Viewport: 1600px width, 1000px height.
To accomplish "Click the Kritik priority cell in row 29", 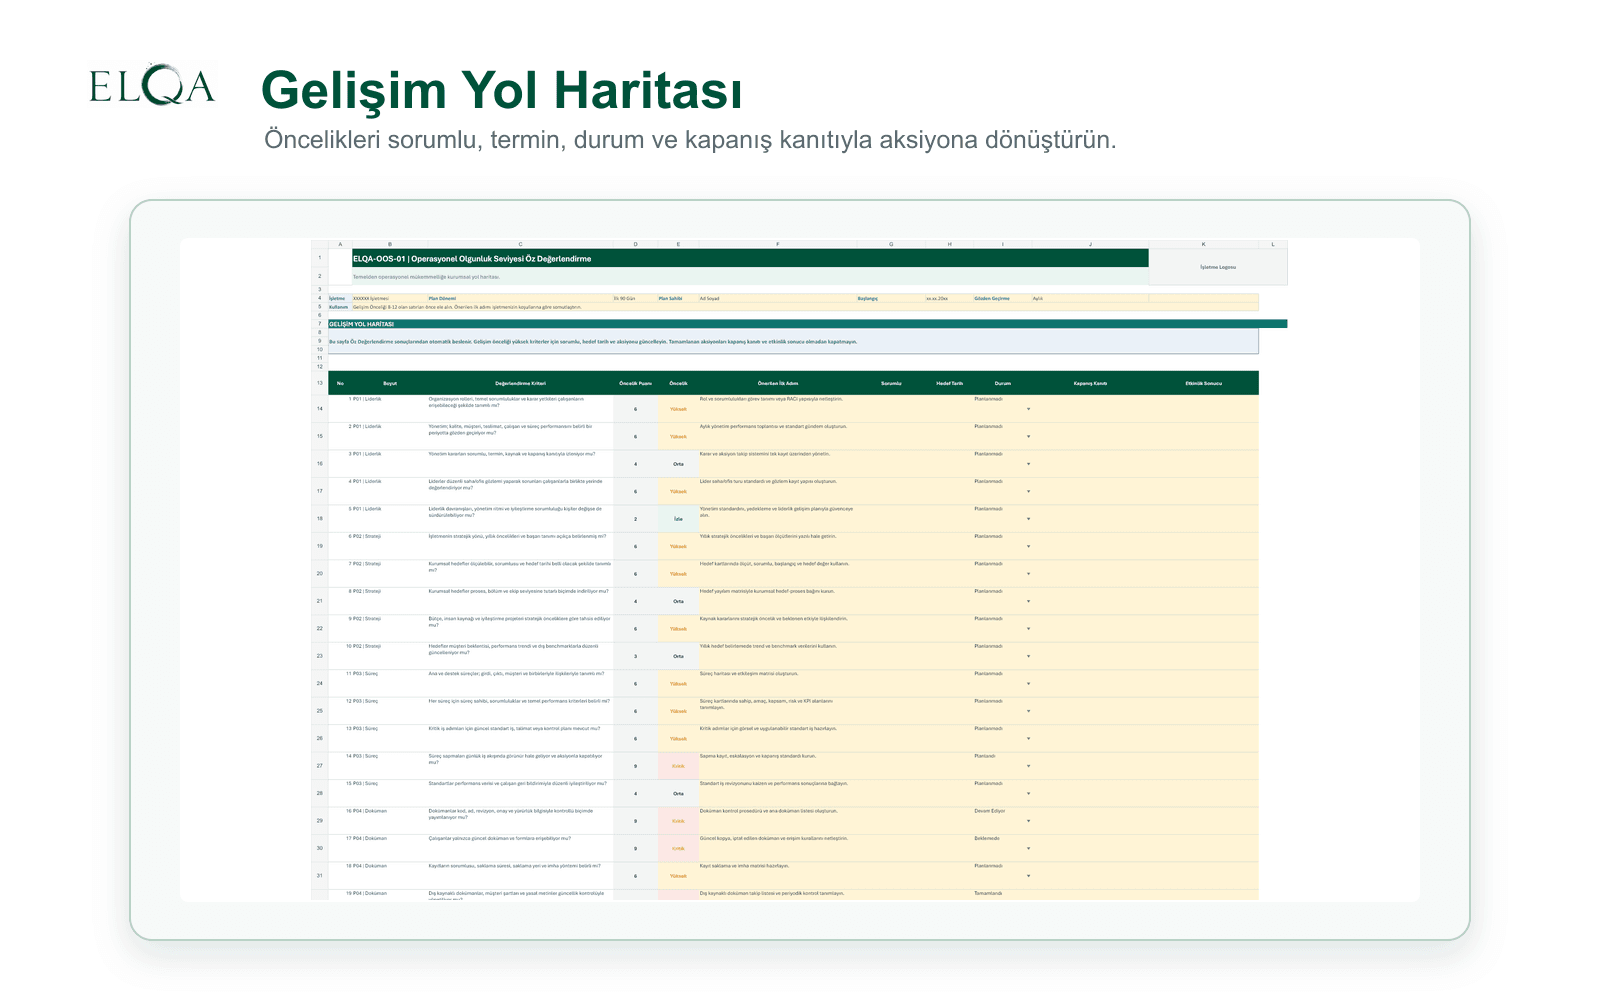I will [x=678, y=821].
